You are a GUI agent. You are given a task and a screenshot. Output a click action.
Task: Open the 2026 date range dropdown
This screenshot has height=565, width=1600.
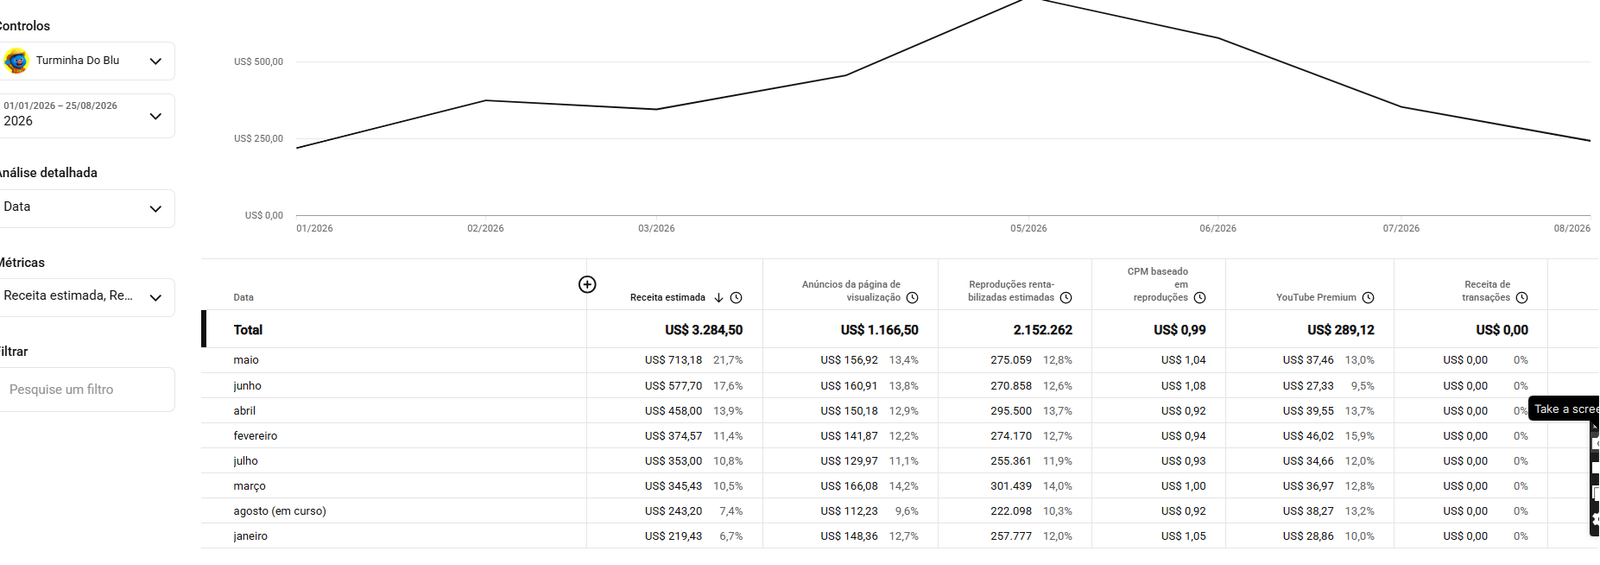87,116
